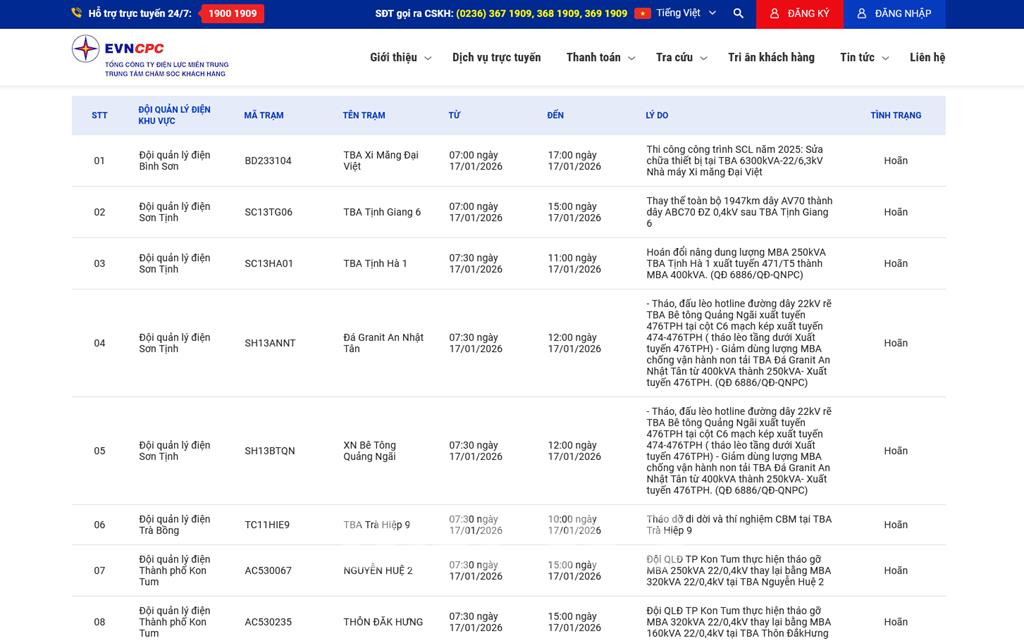Open Tri ân khách hàng page

tap(771, 58)
